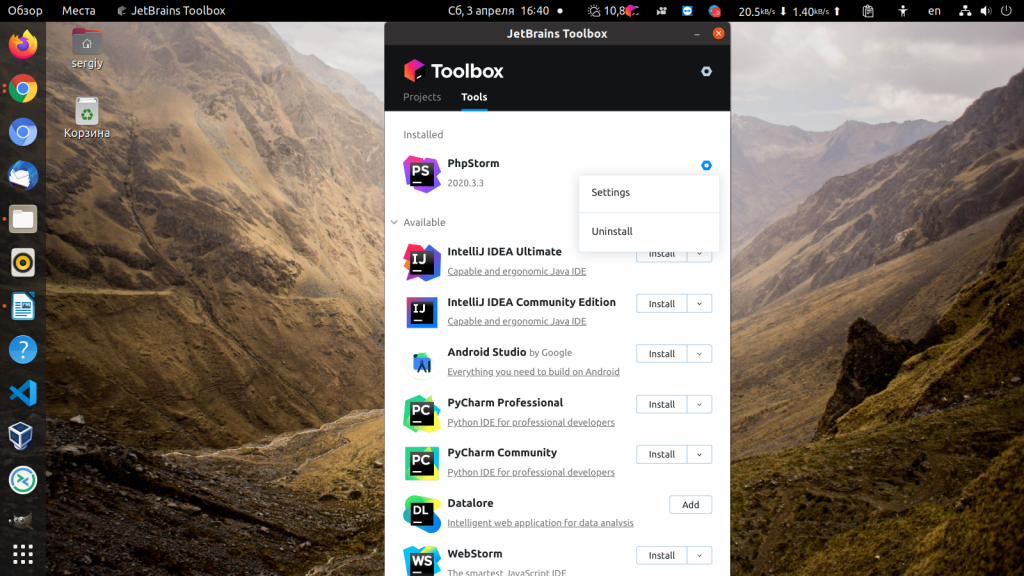Open Toolbox settings hexagon icon in header
Viewport: 1024px width, 576px height.
tap(706, 71)
